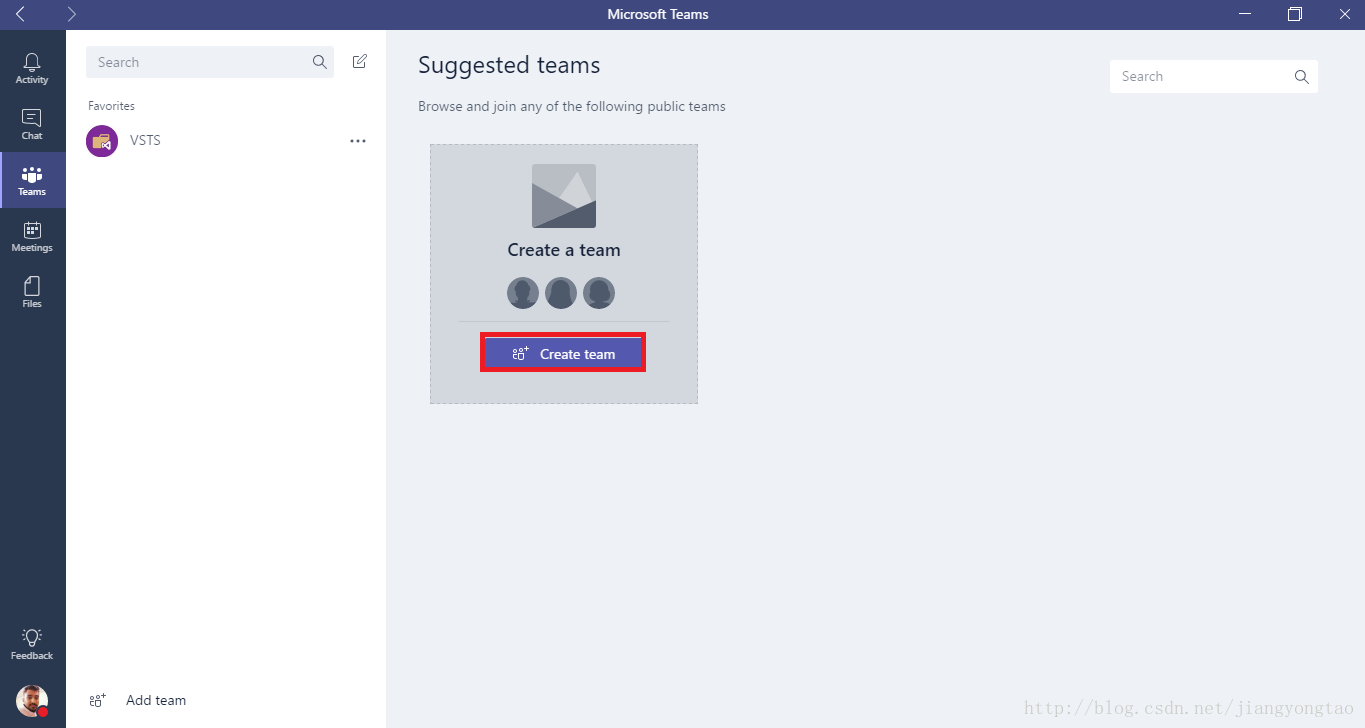The height and width of the screenshot is (728, 1365).
Task: Click the Favorites heading
Action: point(111,106)
